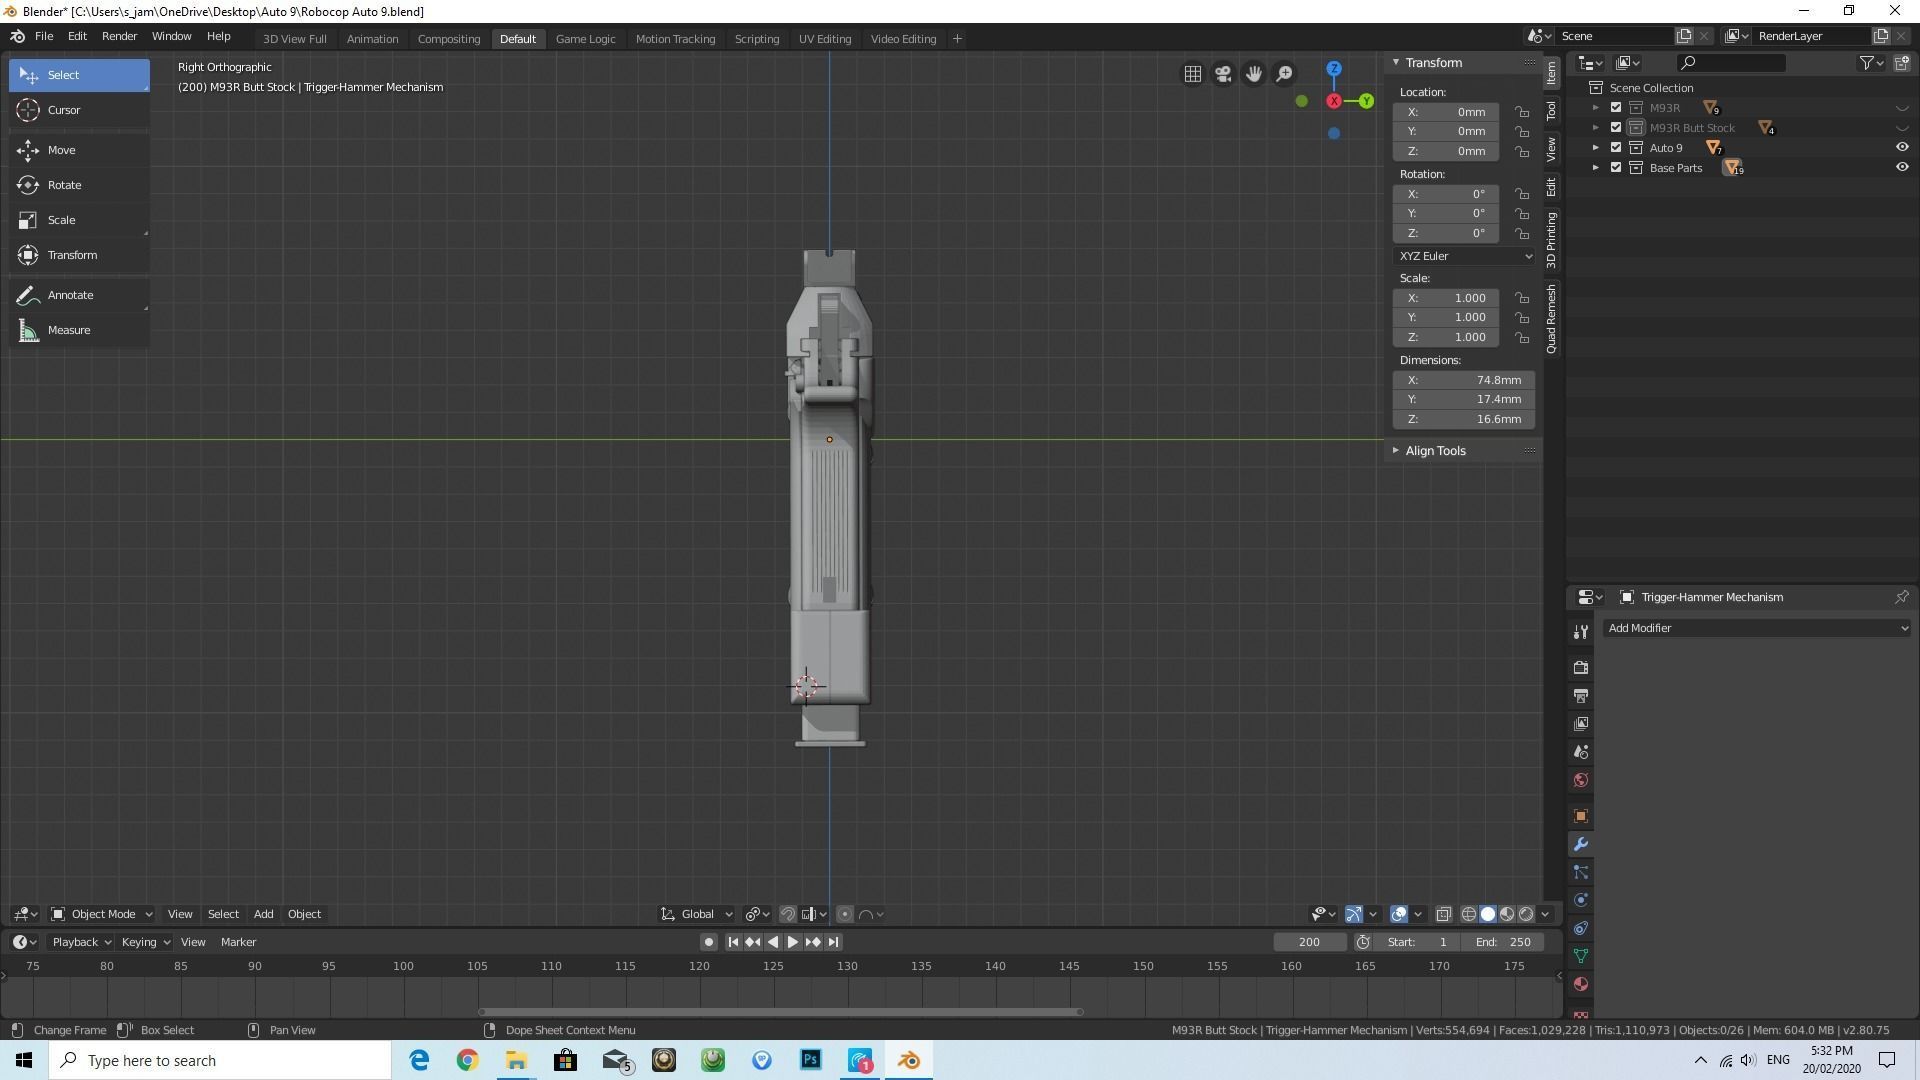Expand the Auto 9 collection tree

(x=1596, y=148)
